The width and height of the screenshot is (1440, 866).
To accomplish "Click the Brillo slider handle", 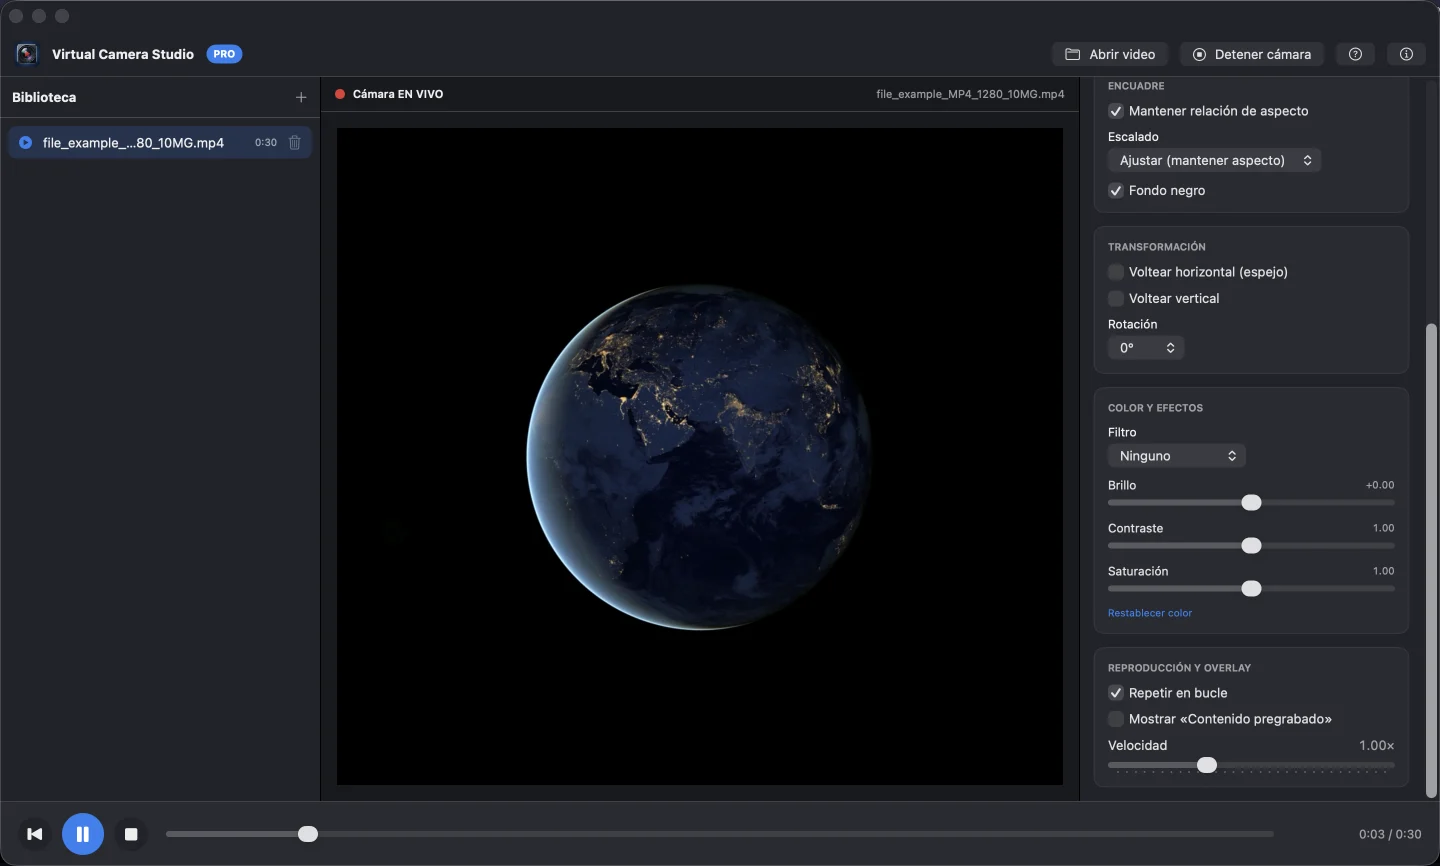I will (x=1251, y=503).
